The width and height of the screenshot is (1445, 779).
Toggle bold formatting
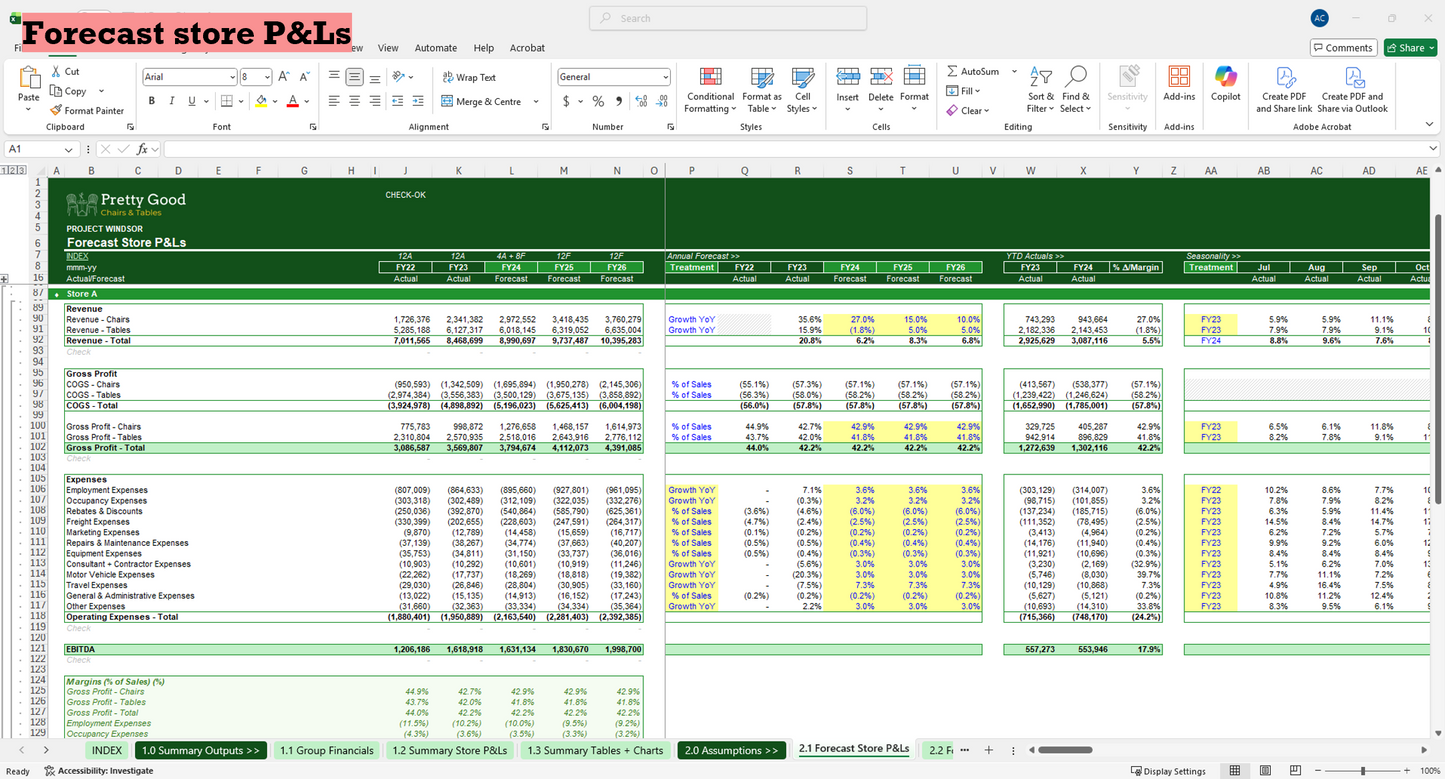click(151, 100)
